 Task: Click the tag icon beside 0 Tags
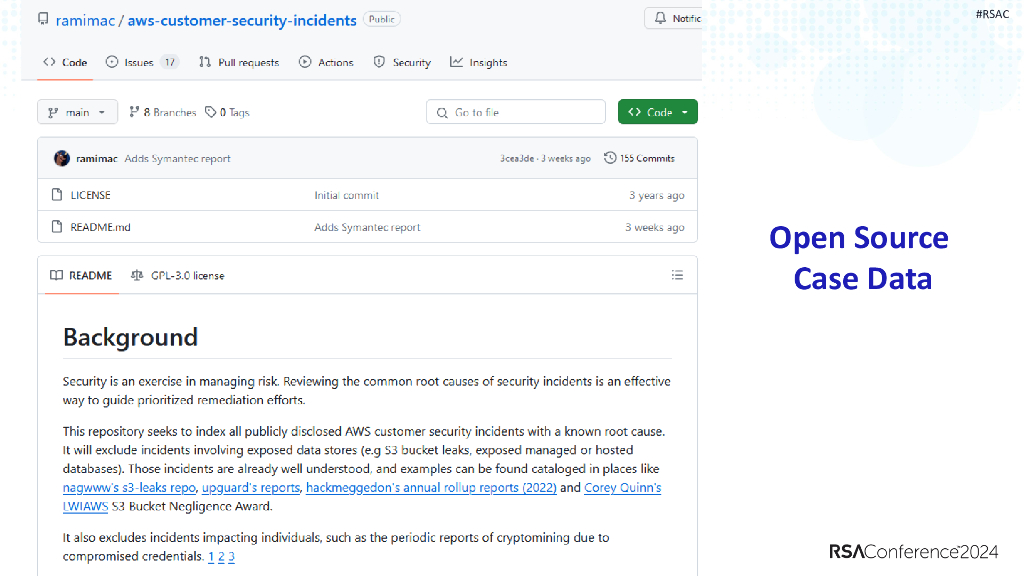coord(210,112)
